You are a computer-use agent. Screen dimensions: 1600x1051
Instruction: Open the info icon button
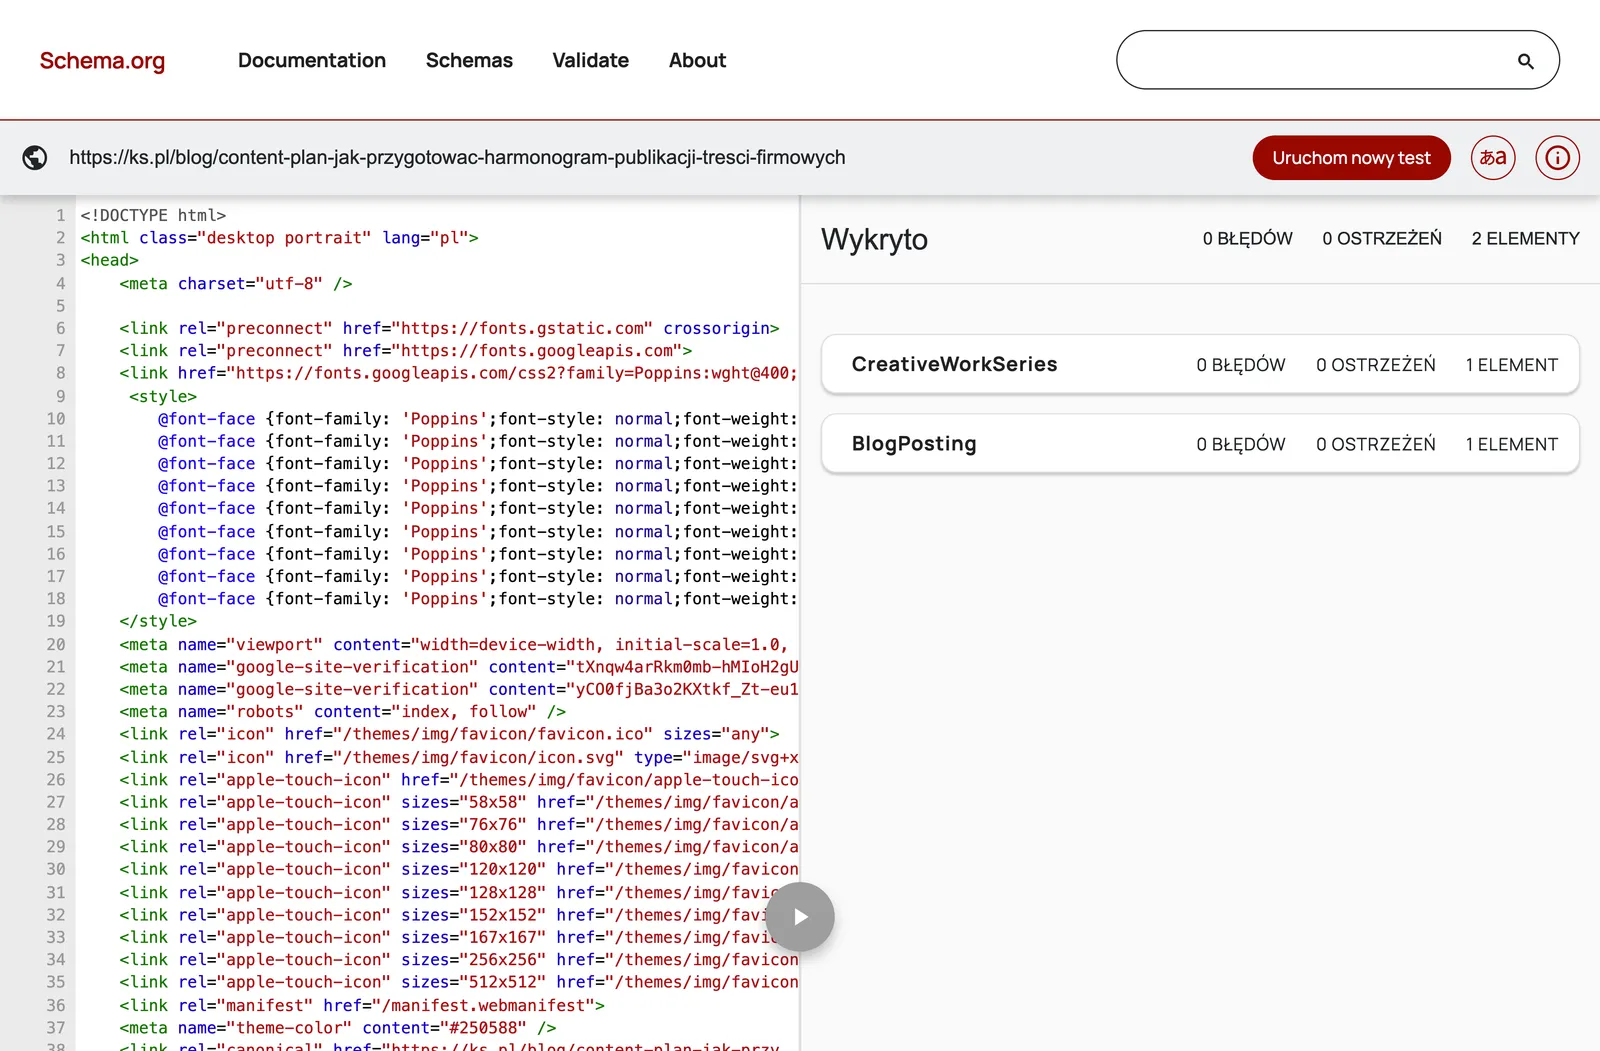coord(1558,158)
